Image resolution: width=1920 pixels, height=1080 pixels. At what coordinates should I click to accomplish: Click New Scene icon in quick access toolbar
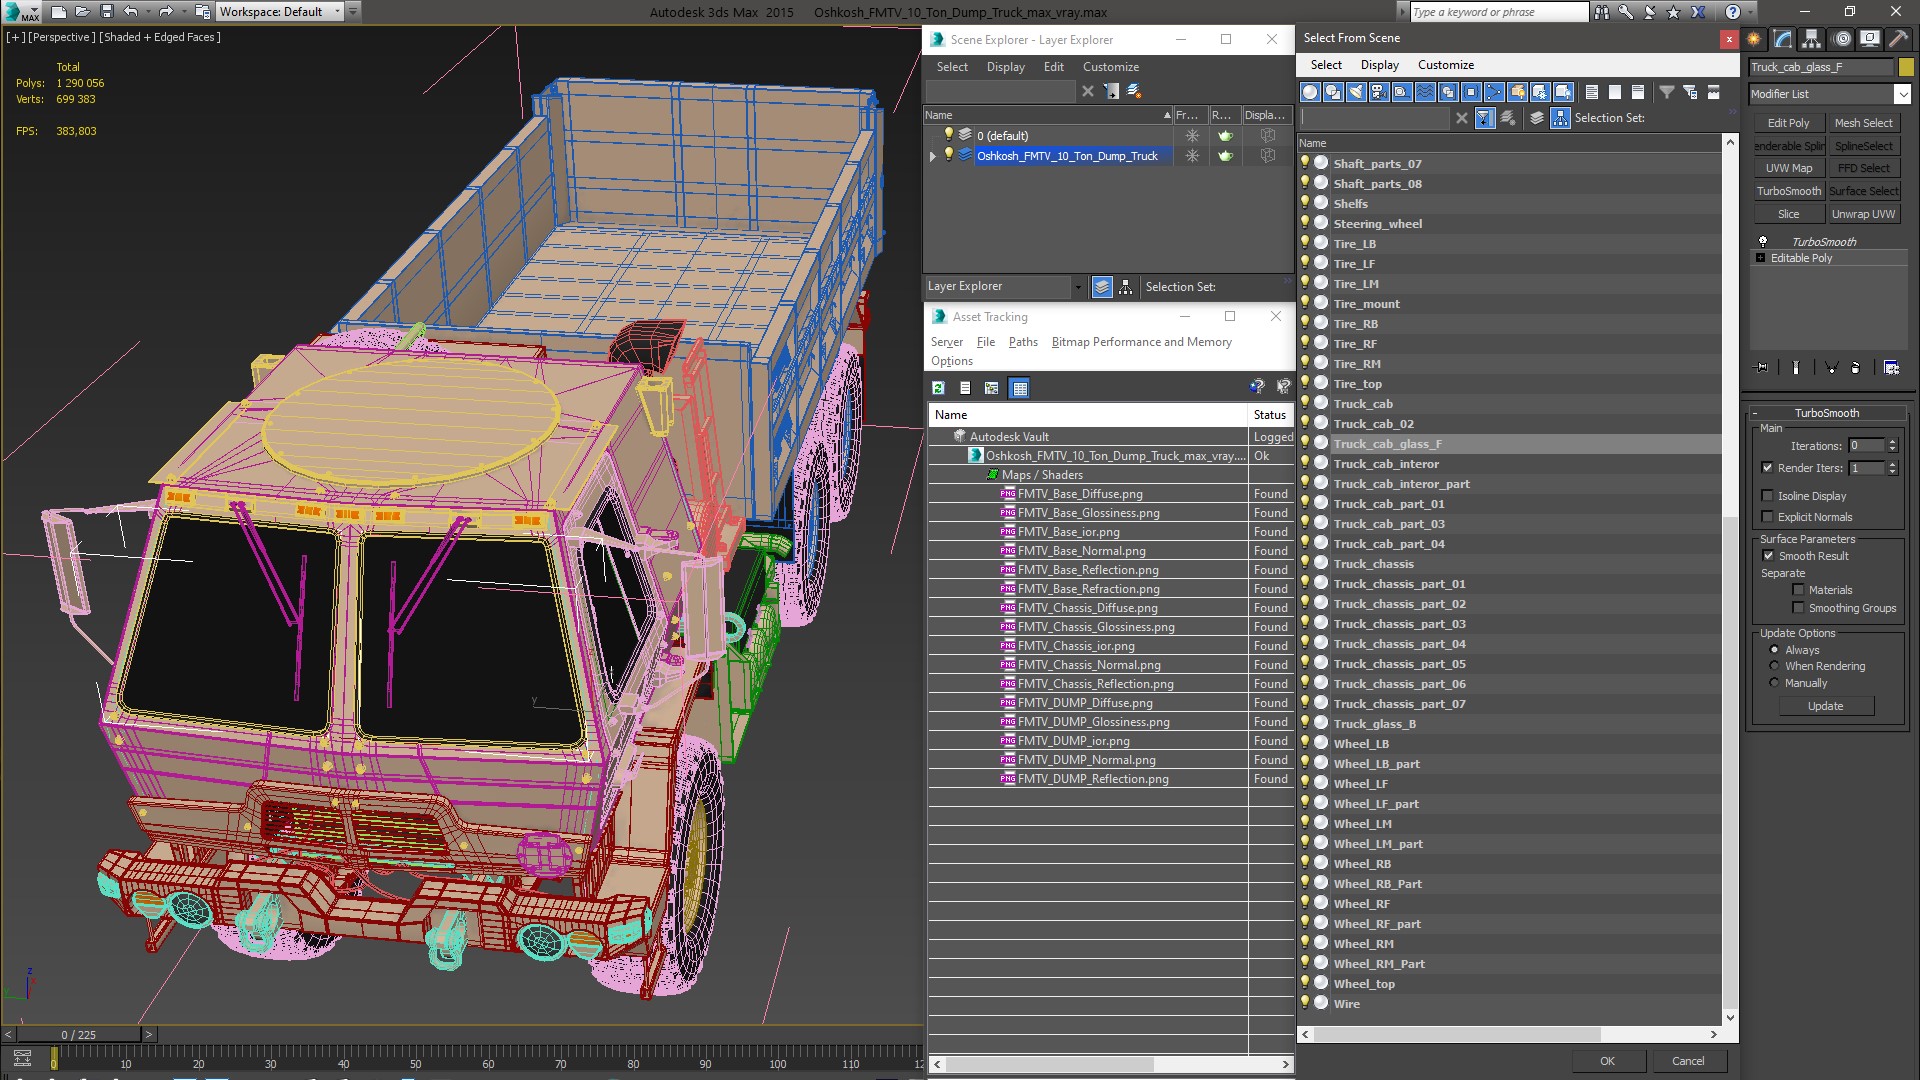click(x=59, y=12)
